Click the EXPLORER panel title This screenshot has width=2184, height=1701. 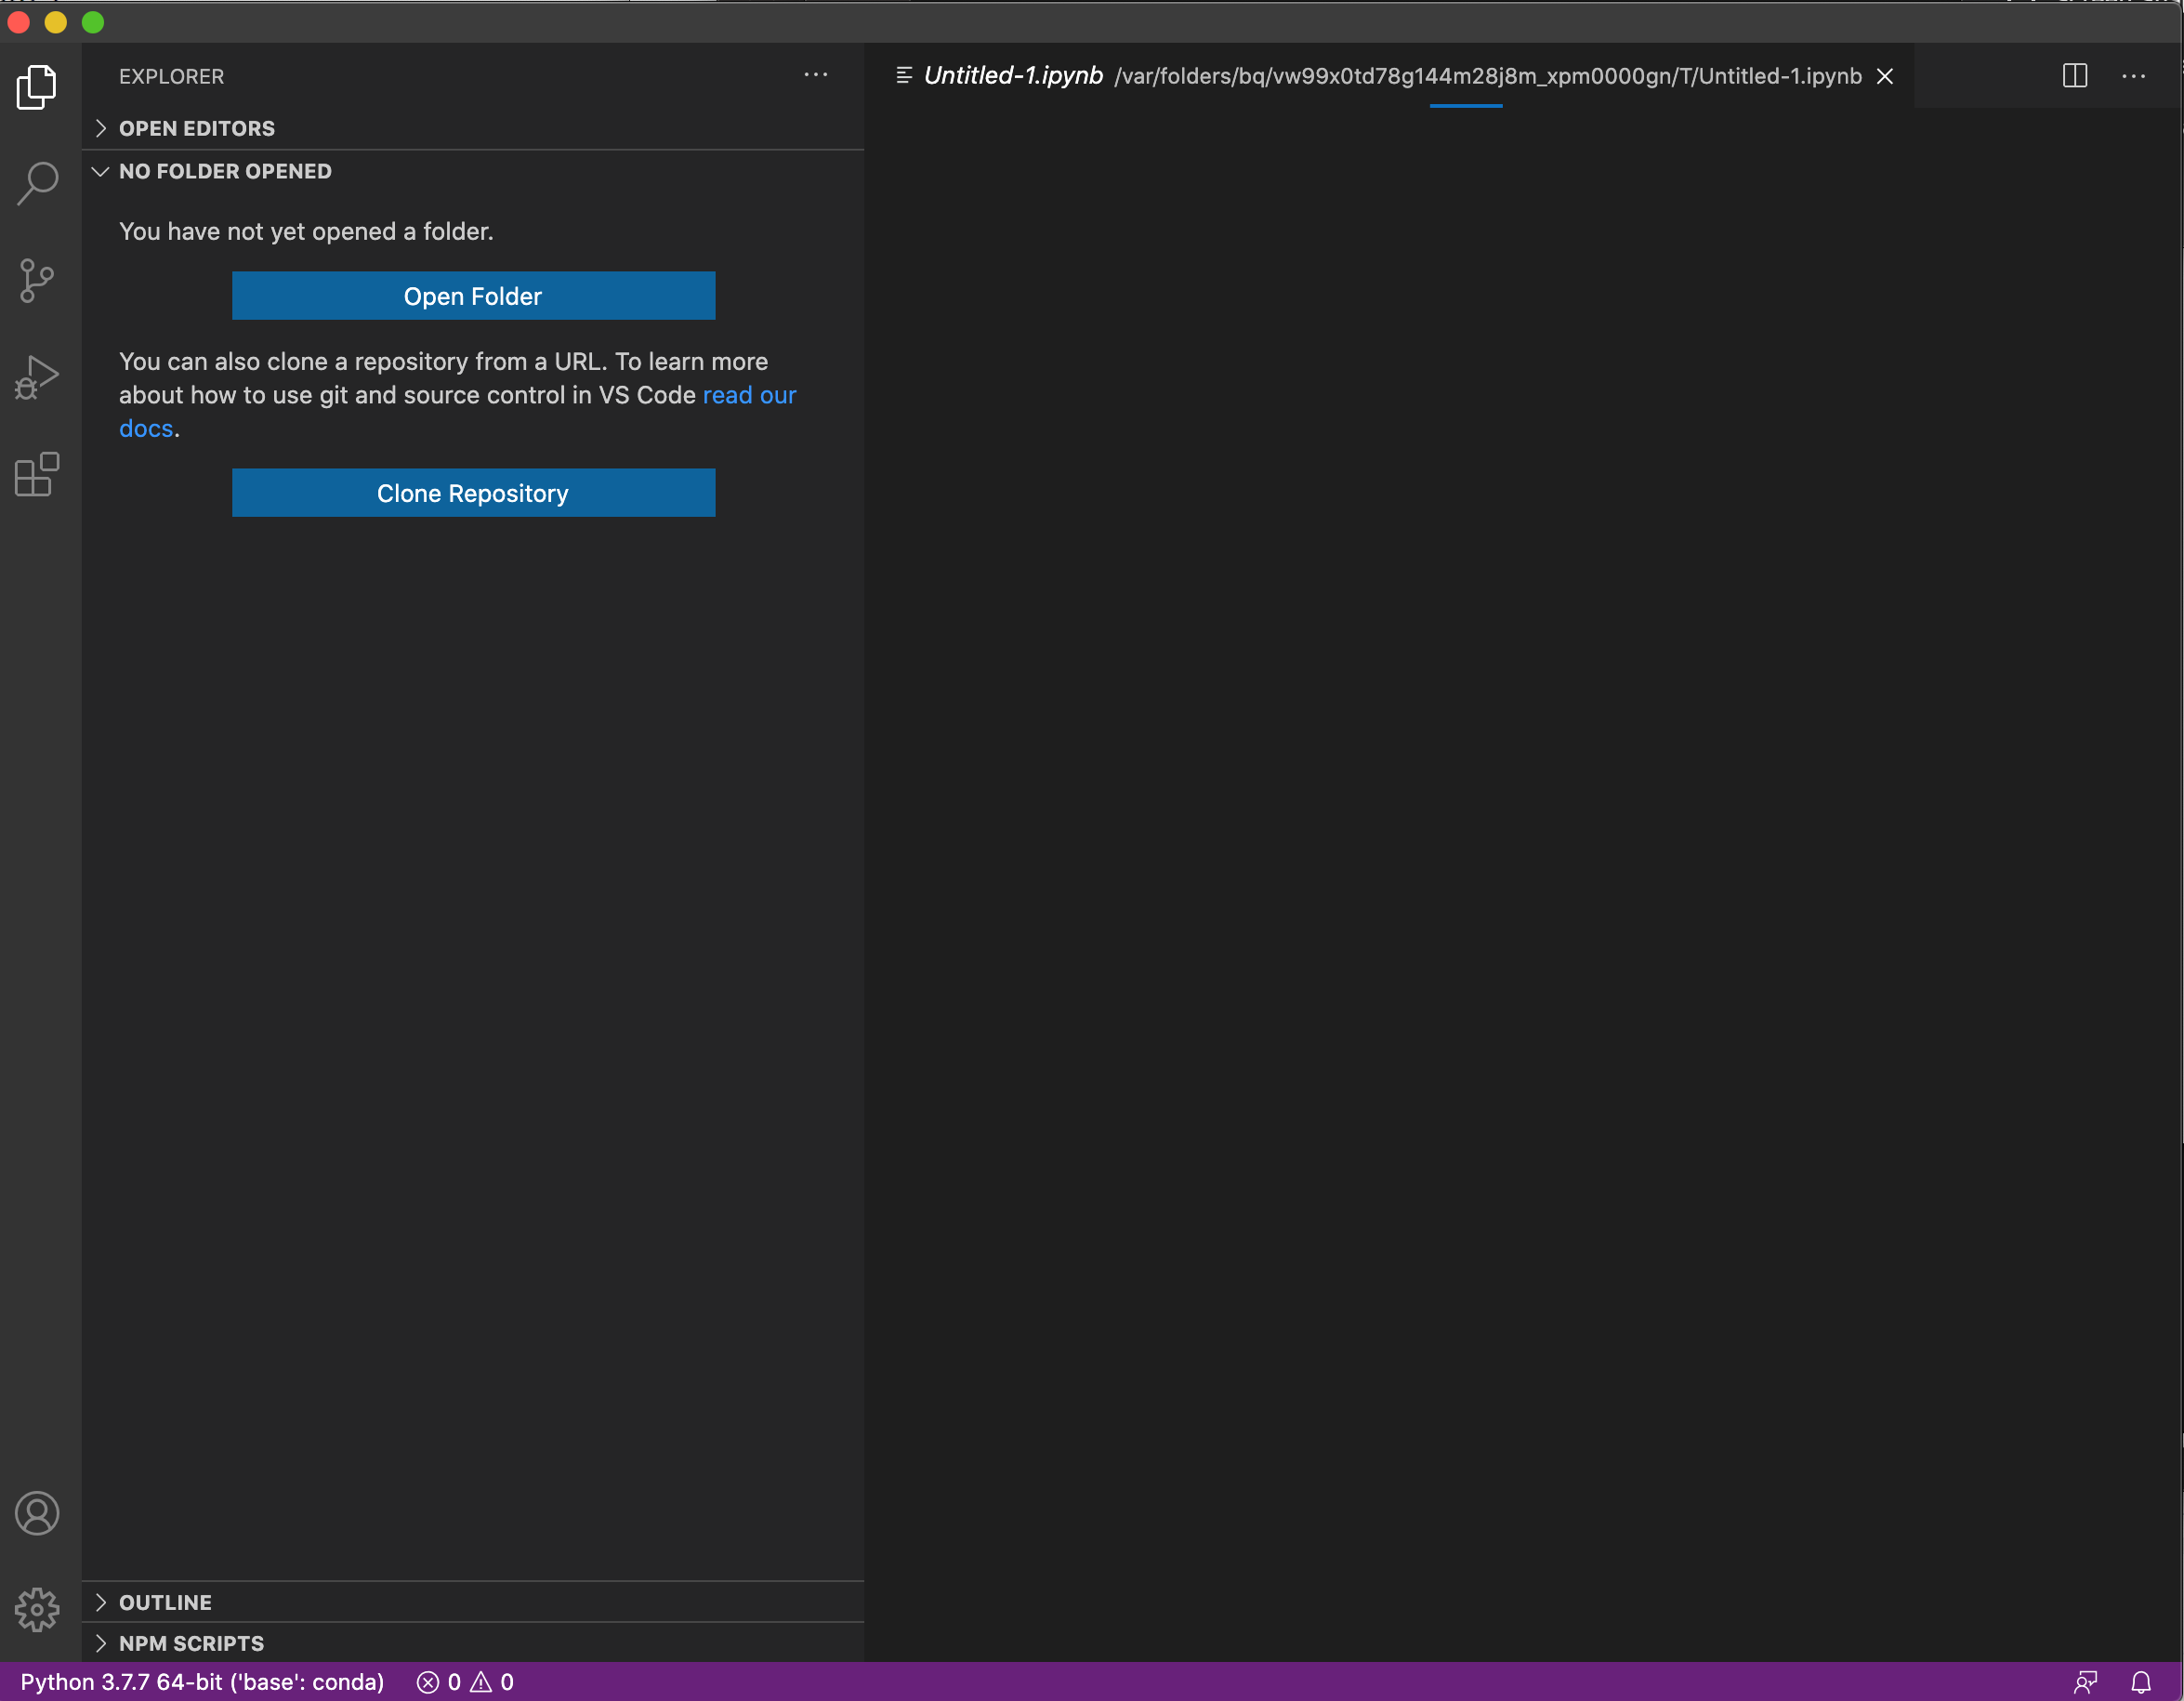pyautogui.click(x=171, y=76)
